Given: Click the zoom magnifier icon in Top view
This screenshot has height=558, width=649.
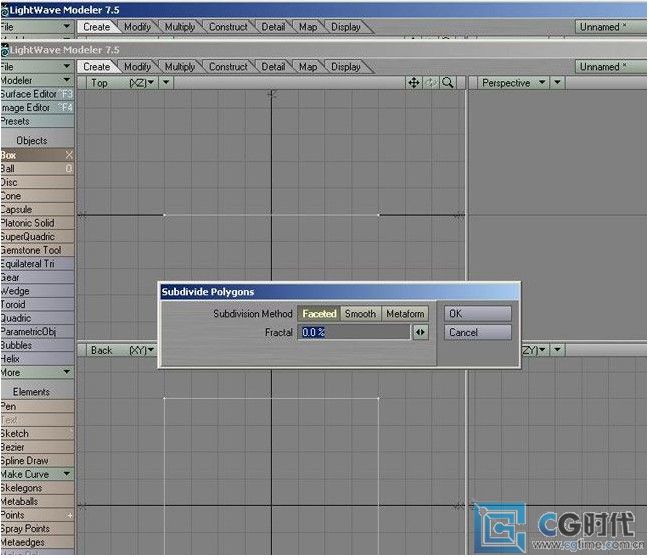Looking at the screenshot, I should tap(447, 83).
